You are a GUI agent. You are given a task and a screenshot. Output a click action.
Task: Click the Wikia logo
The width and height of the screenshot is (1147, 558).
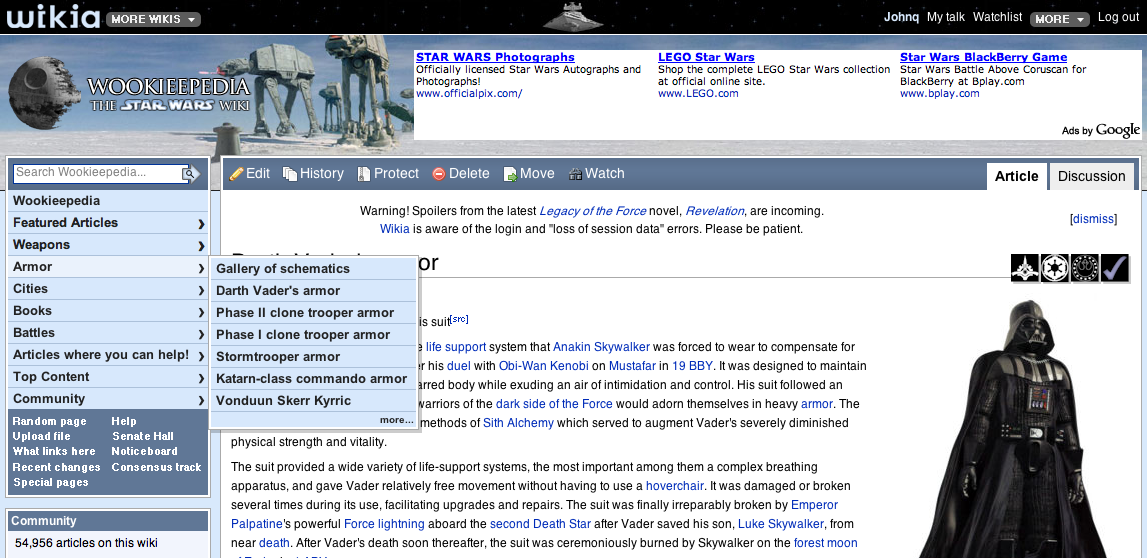coord(53,16)
